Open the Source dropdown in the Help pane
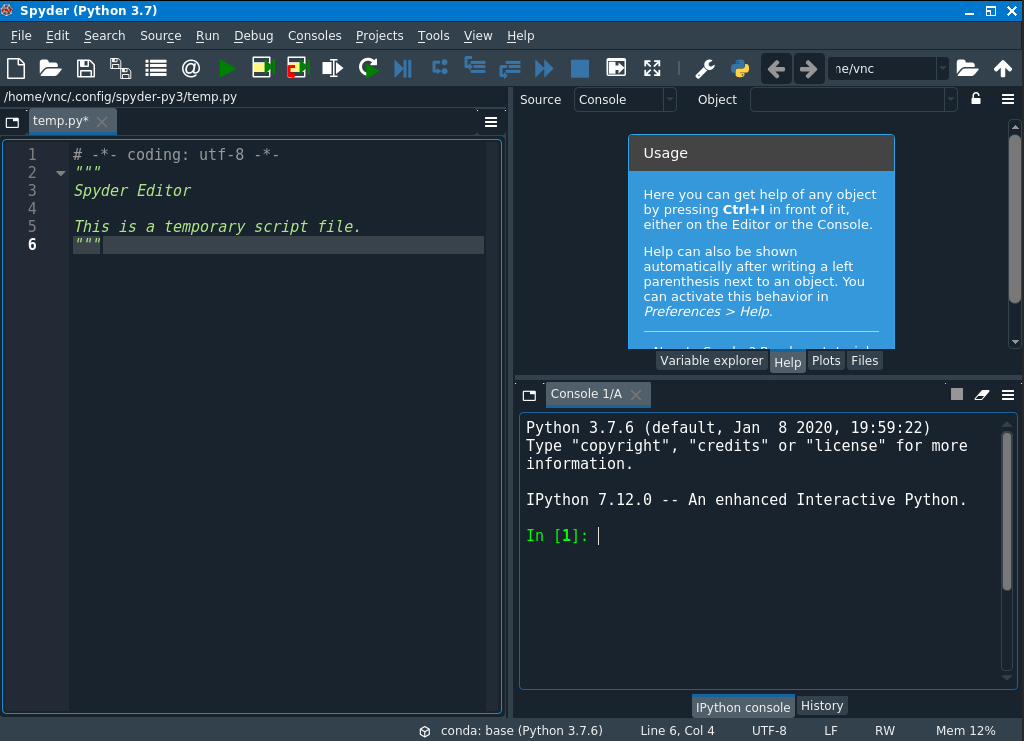Screen dimensions: 1024x741 pos(625,99)
